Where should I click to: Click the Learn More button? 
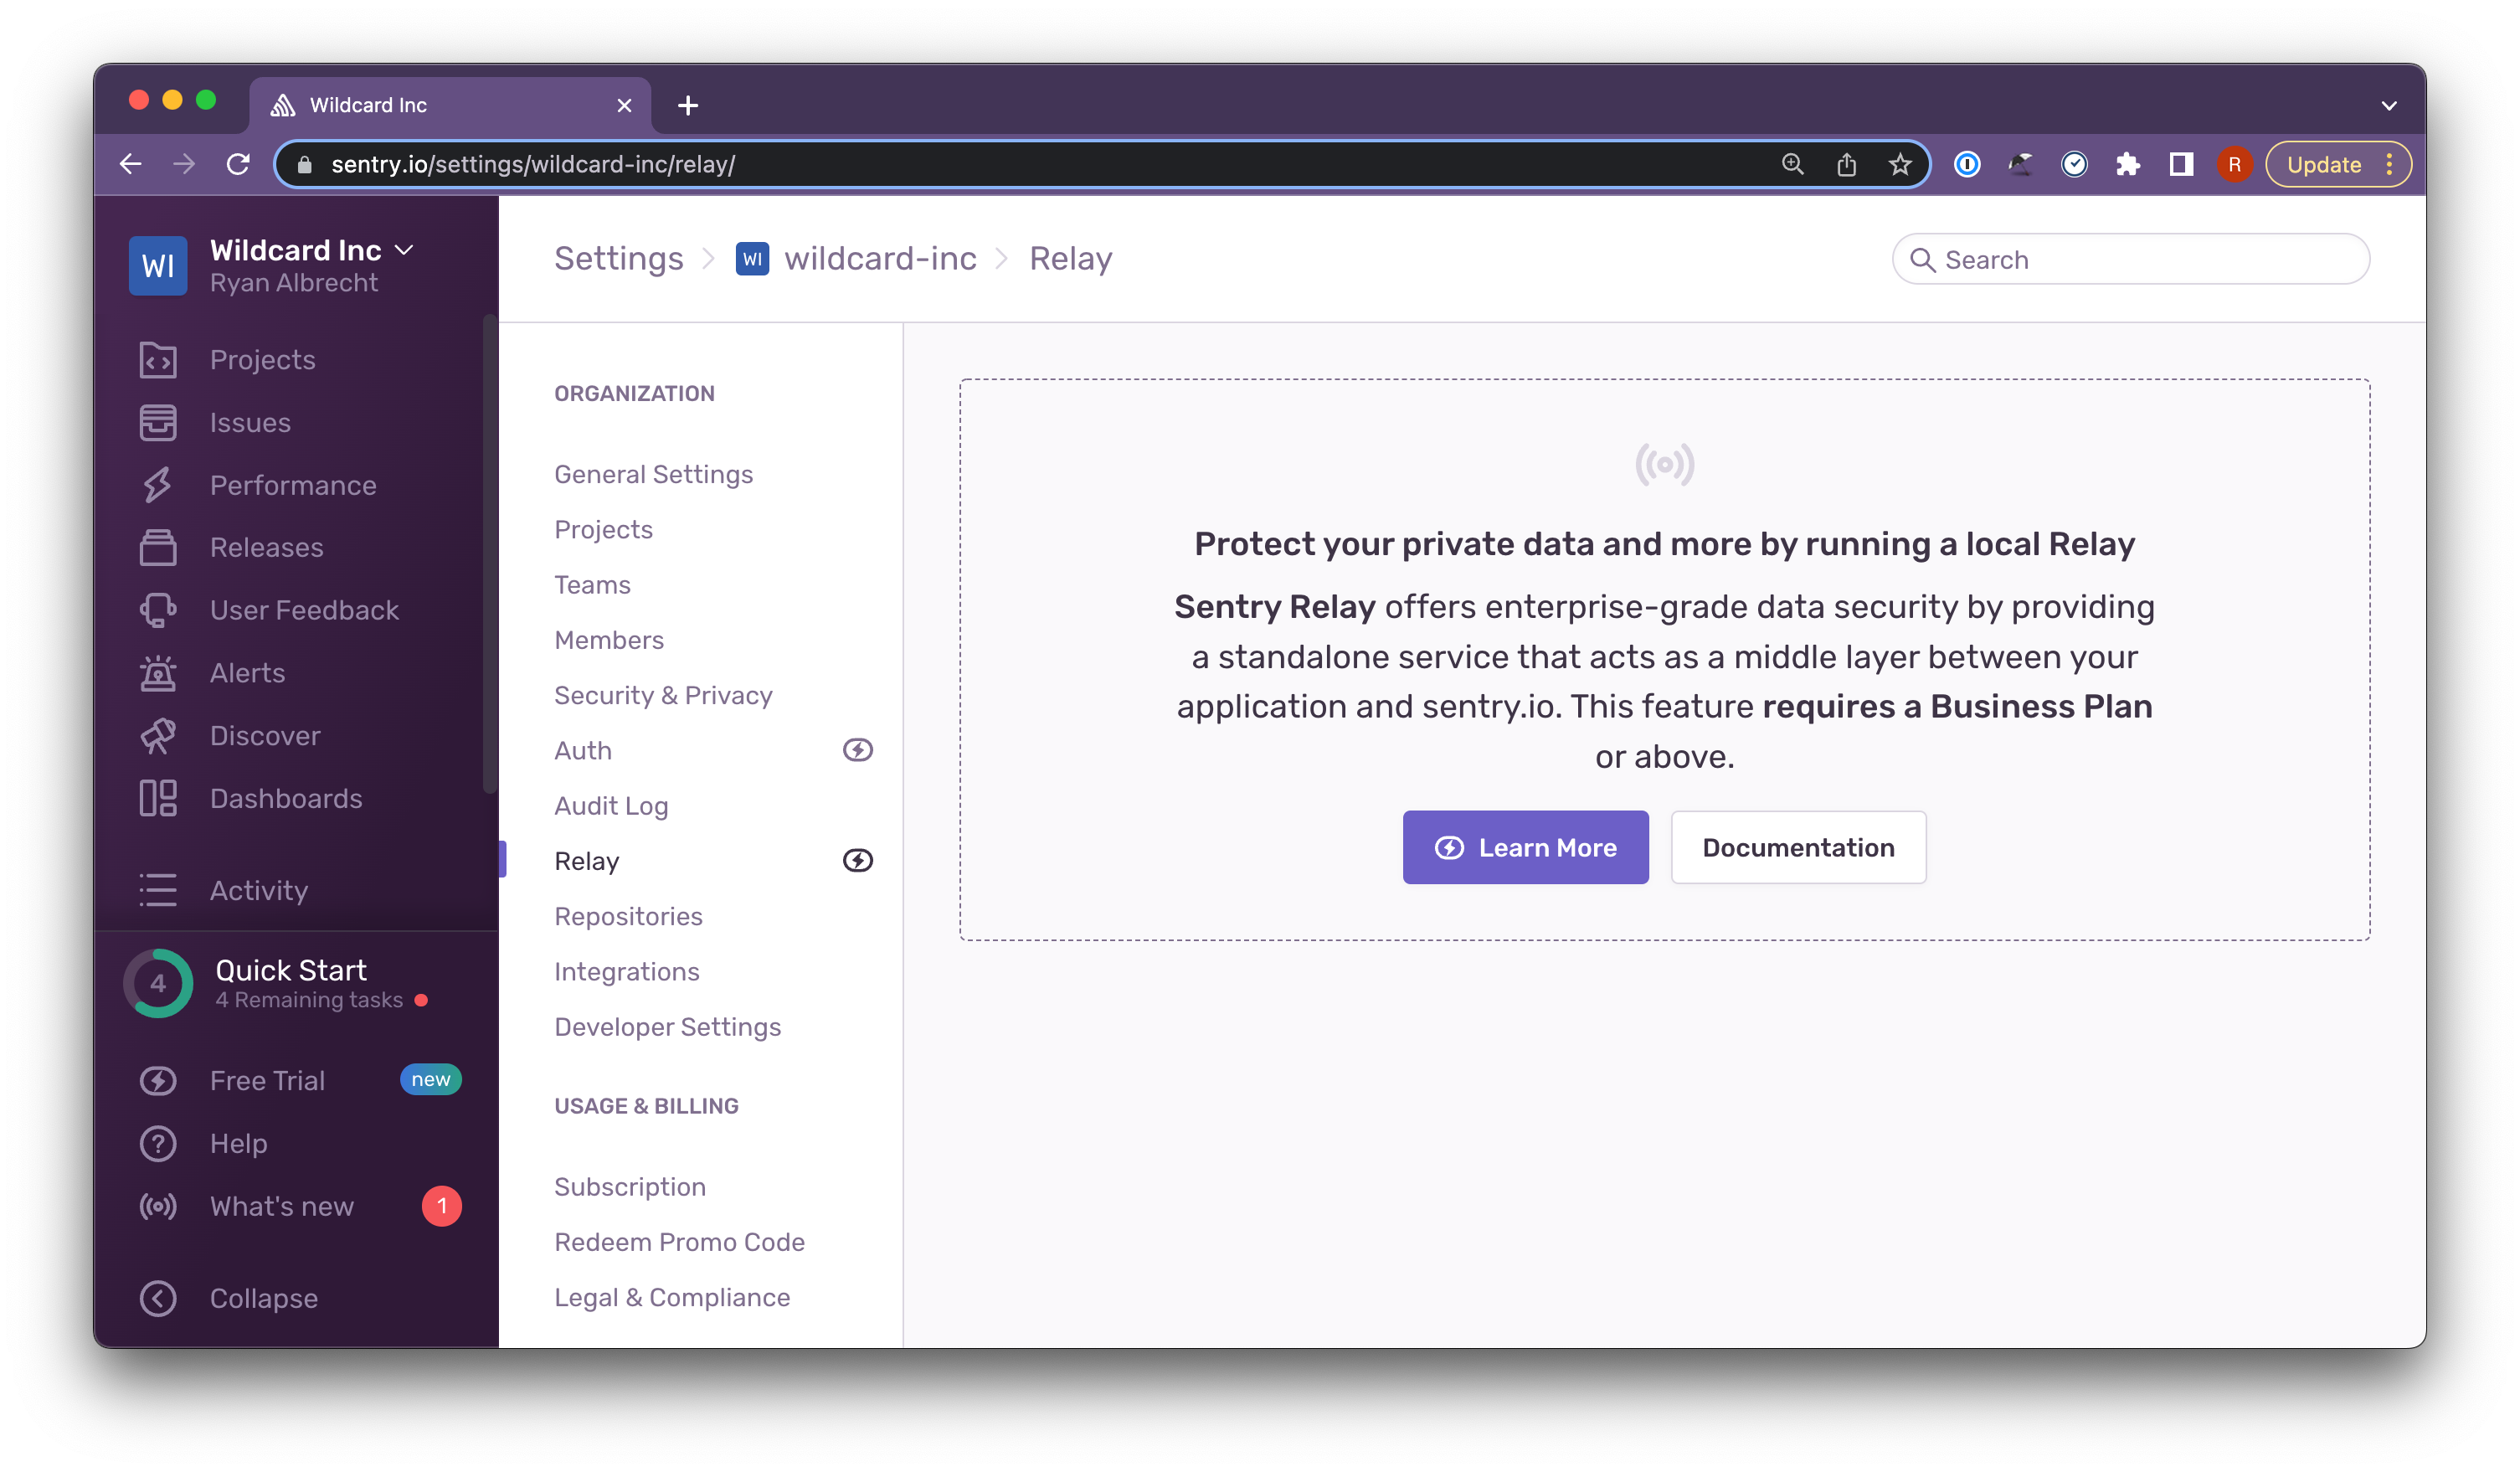click(1525, 847)
